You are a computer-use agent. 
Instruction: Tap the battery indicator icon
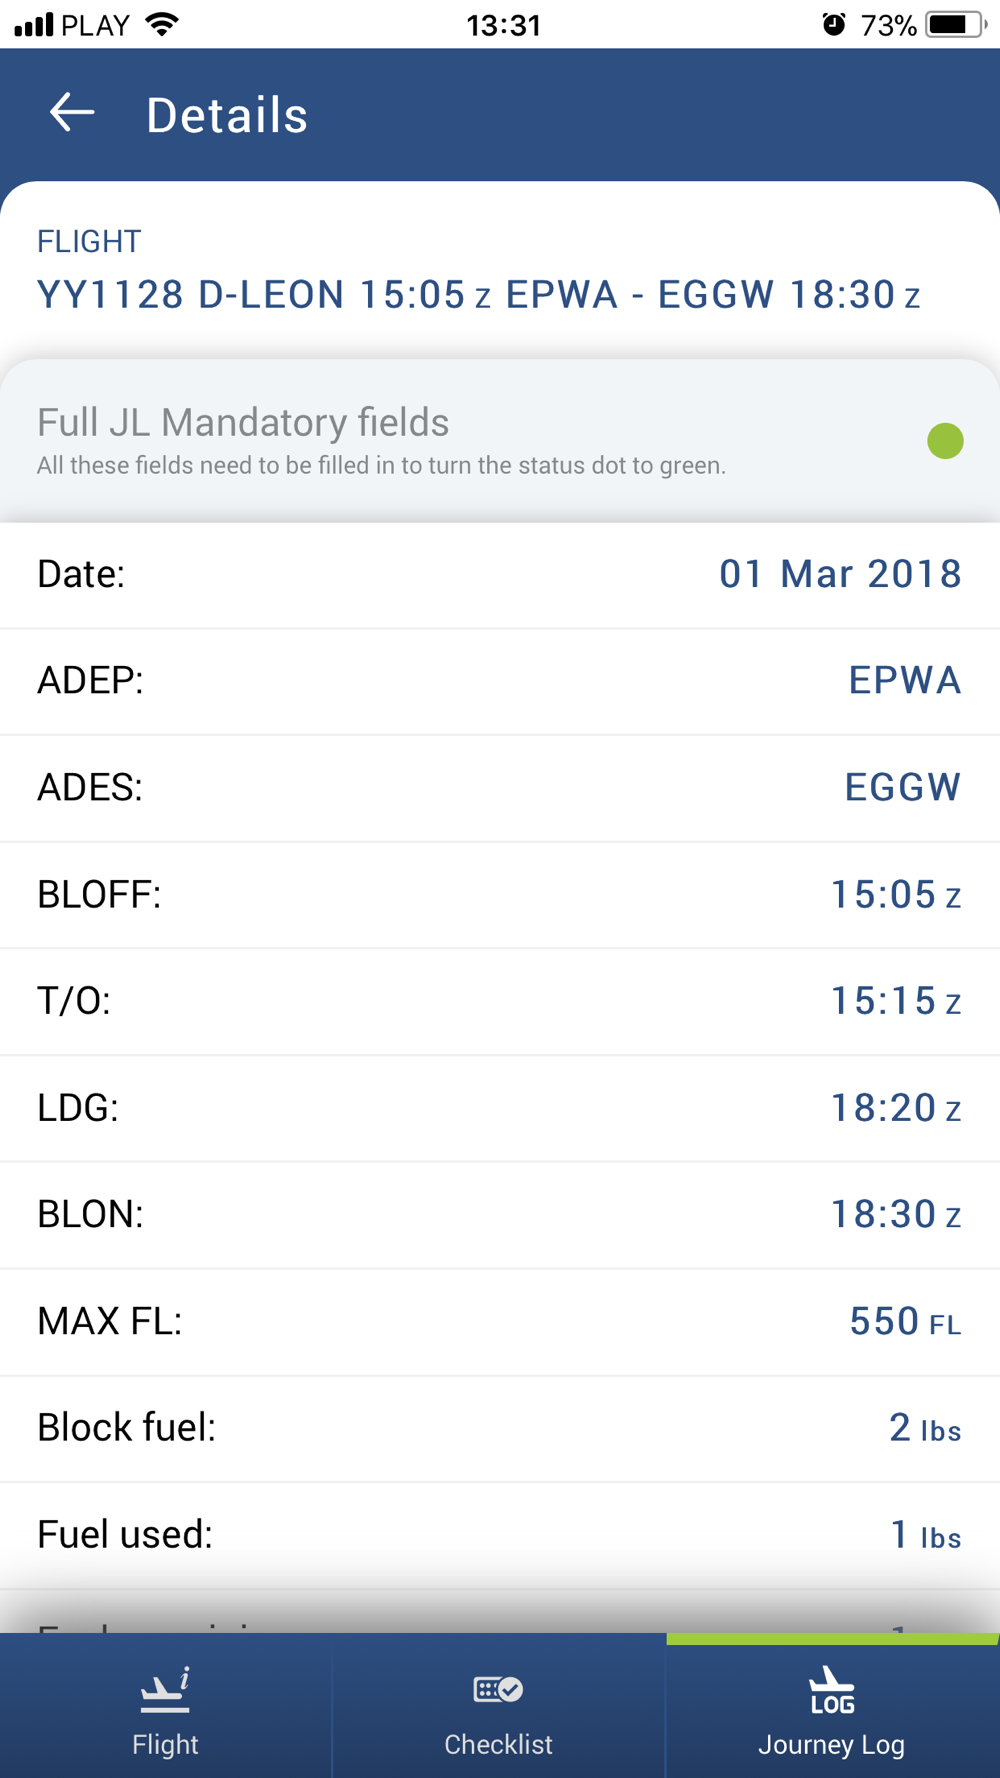point(955,24)
